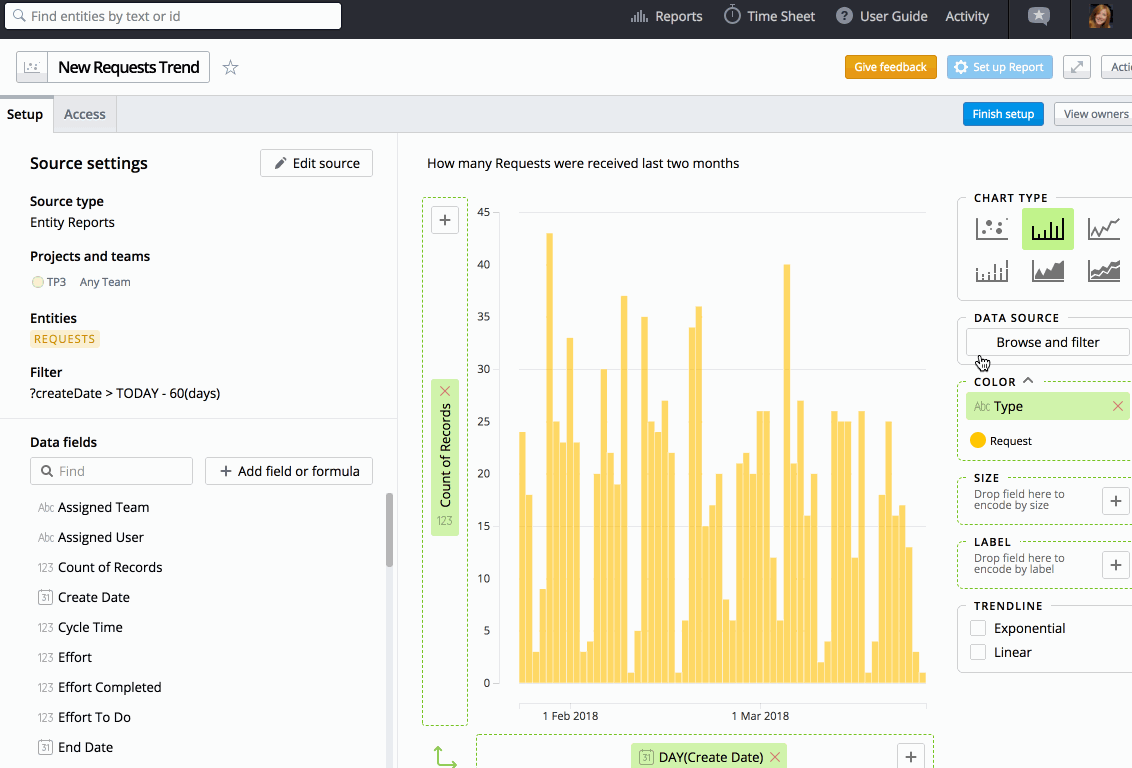Viewport: 1132px width, 768px height.
Task: Open the Activity page
Action: tap(967, 16)
